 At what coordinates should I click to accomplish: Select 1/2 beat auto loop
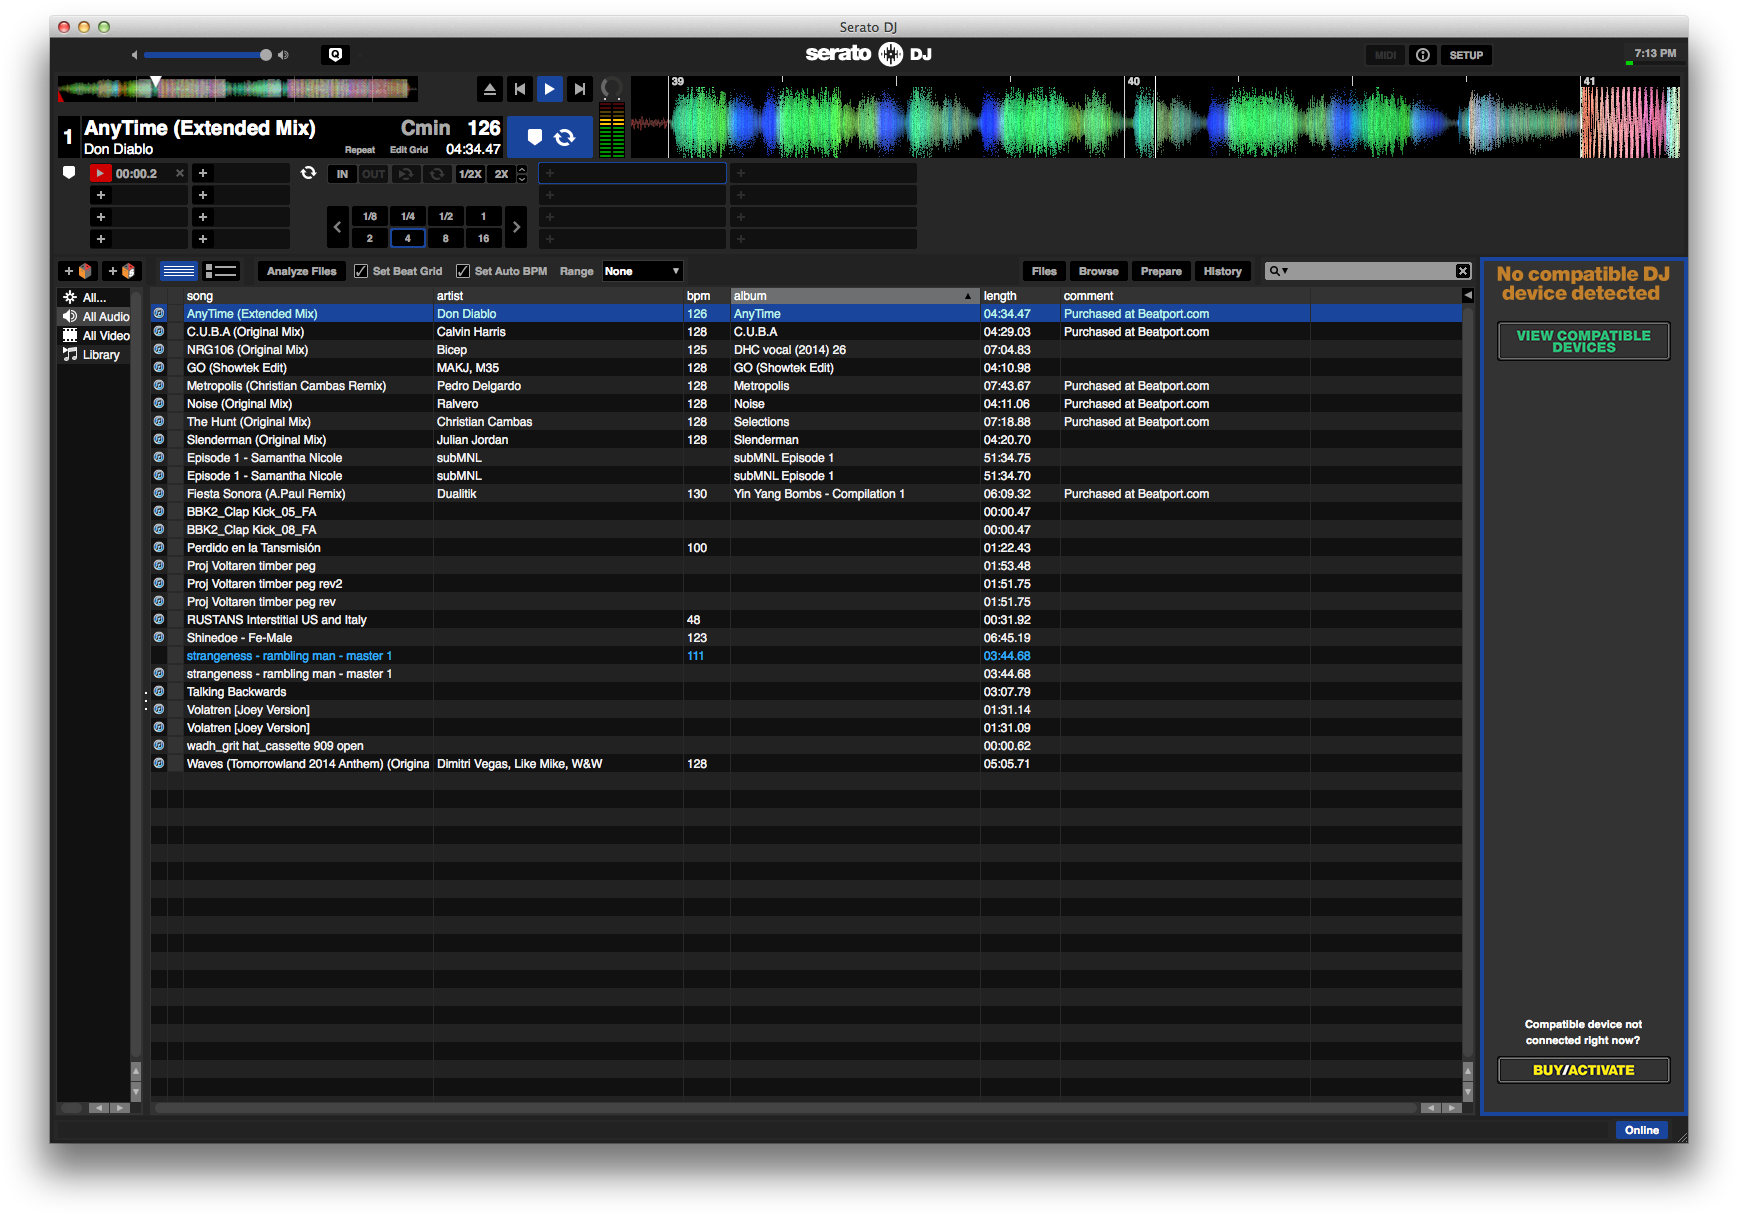pos(446,216)
